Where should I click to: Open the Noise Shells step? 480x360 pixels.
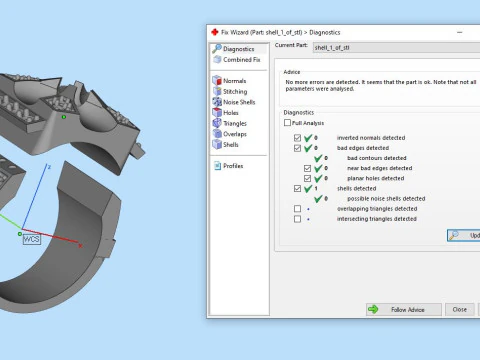click(x=238, y=102)
